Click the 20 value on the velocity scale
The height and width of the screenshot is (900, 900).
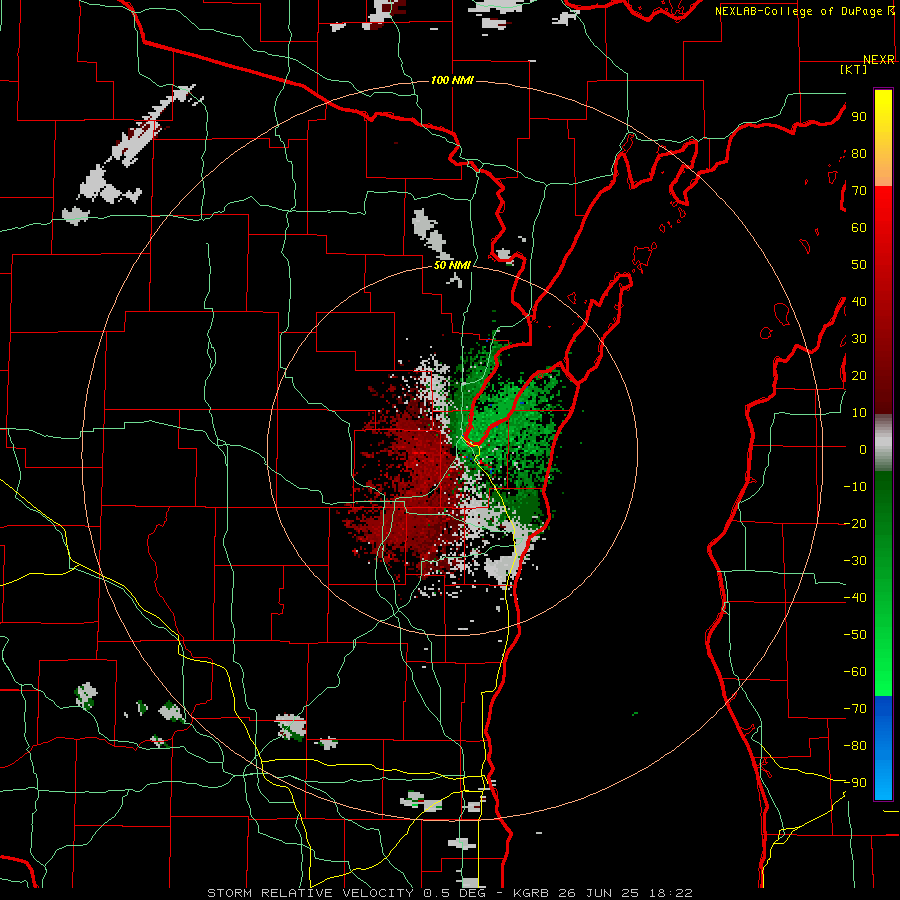click(859, 376)
